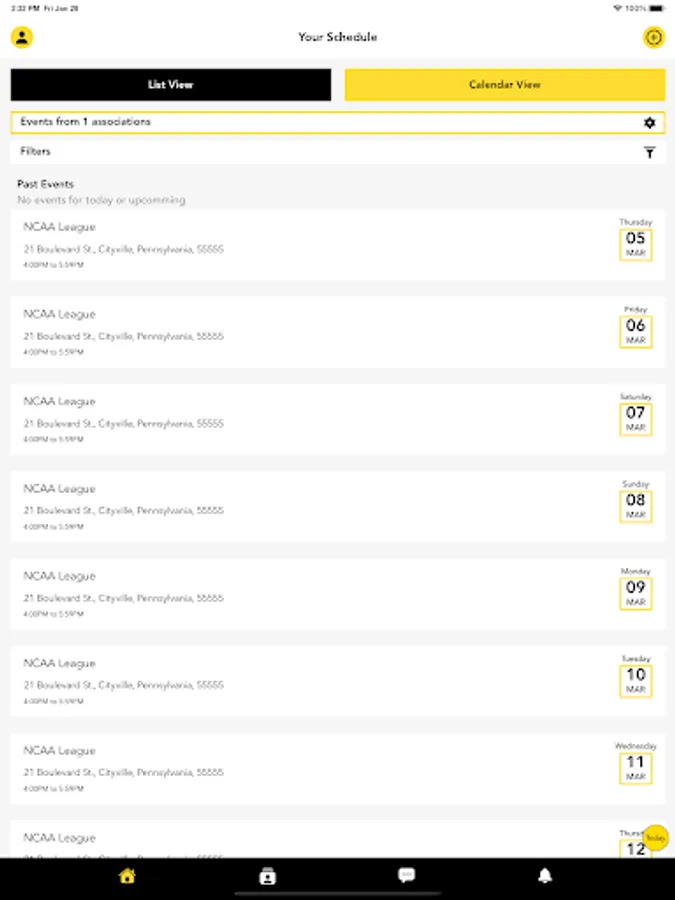Open Tuesday 10 MAR event address line
This screenshot has height=900, width=675.
coord(124,685)
